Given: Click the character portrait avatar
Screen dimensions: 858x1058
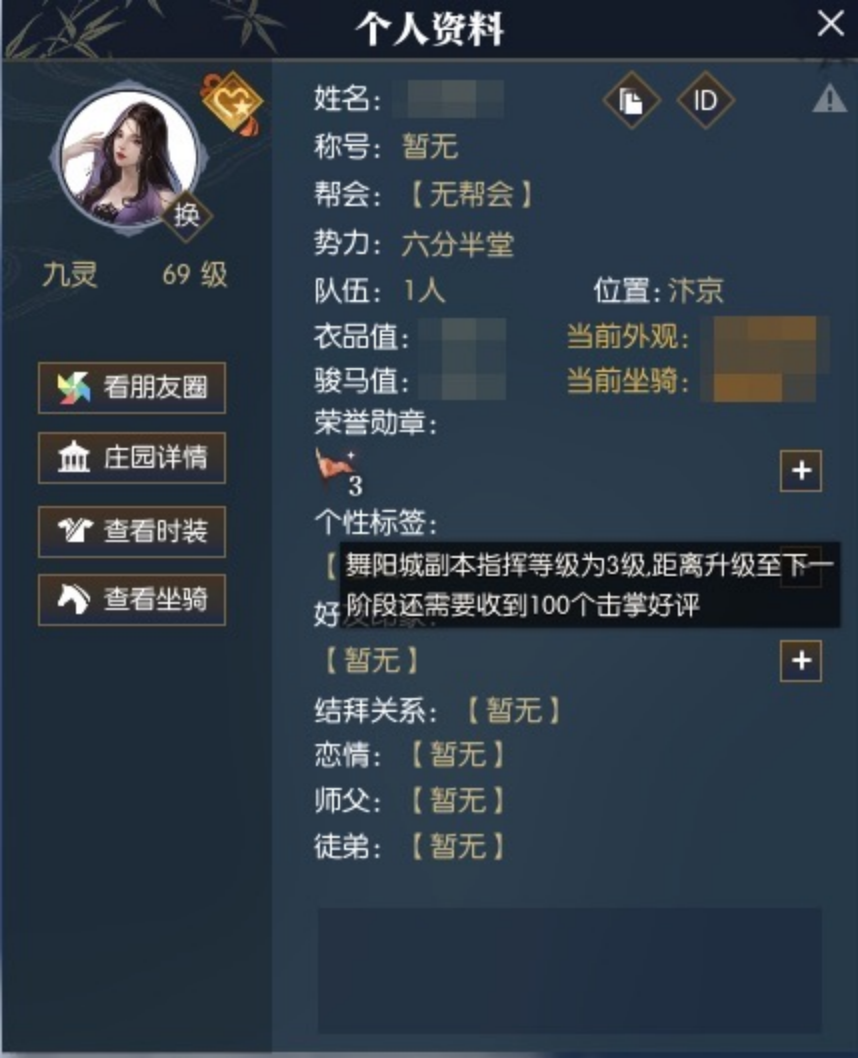Looking at the screenshot, I should point(129,159).
